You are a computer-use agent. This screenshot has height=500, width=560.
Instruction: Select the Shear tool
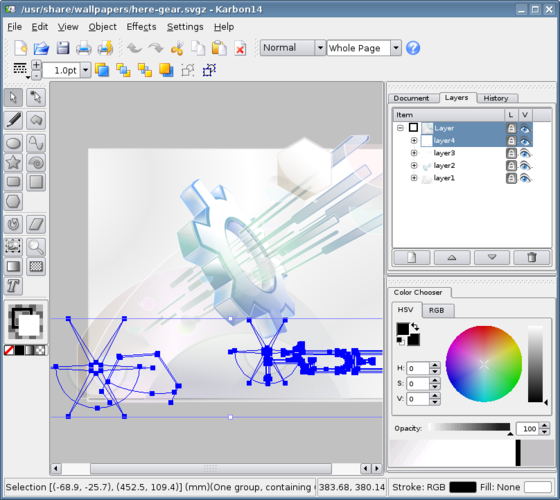point(36,224)
